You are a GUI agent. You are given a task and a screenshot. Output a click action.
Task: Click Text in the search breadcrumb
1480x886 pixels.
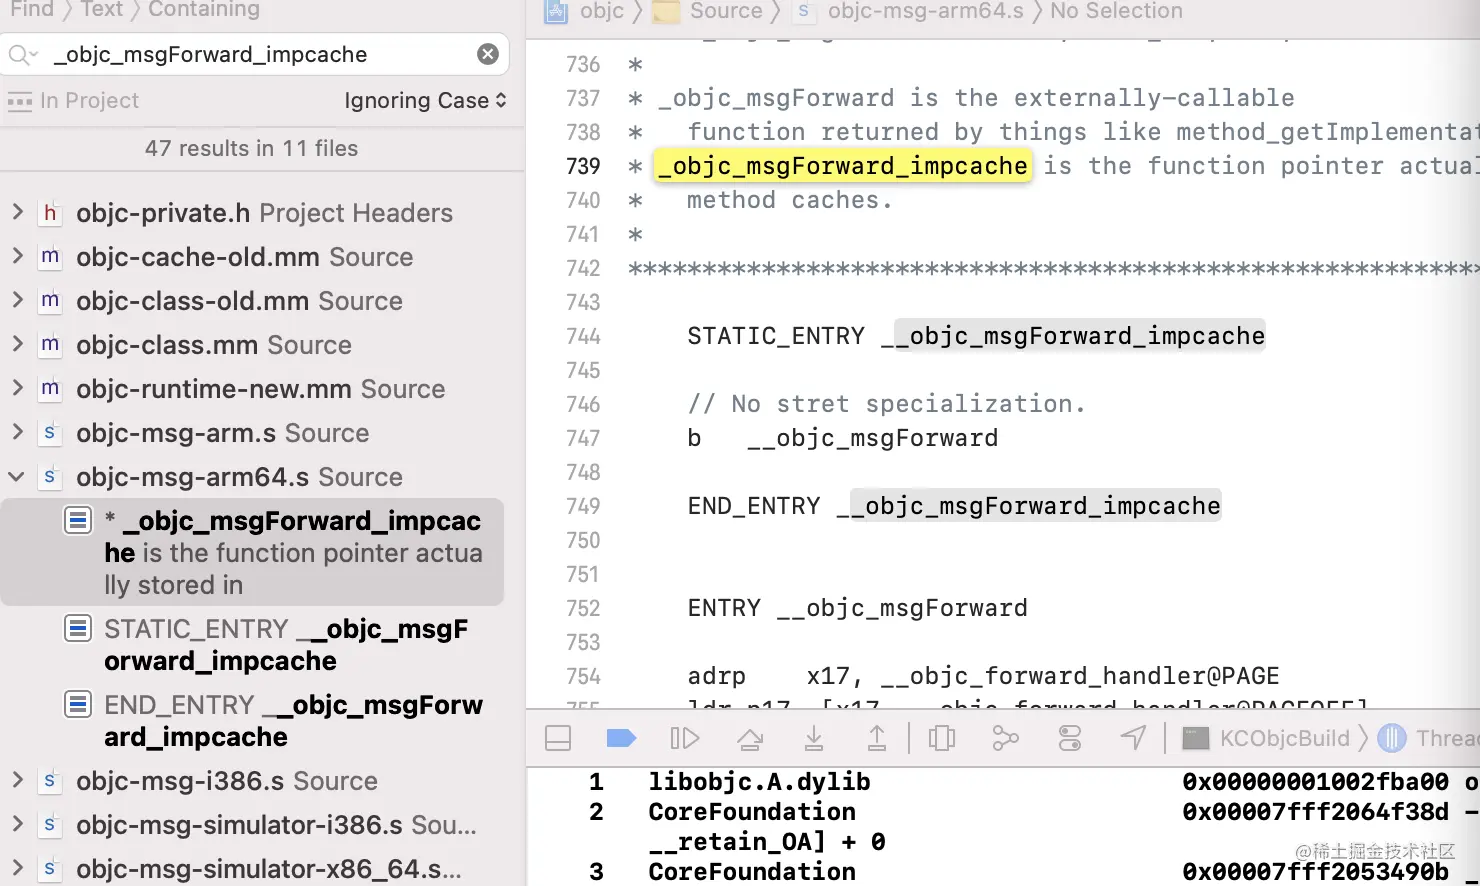click(x=102, y=10)
